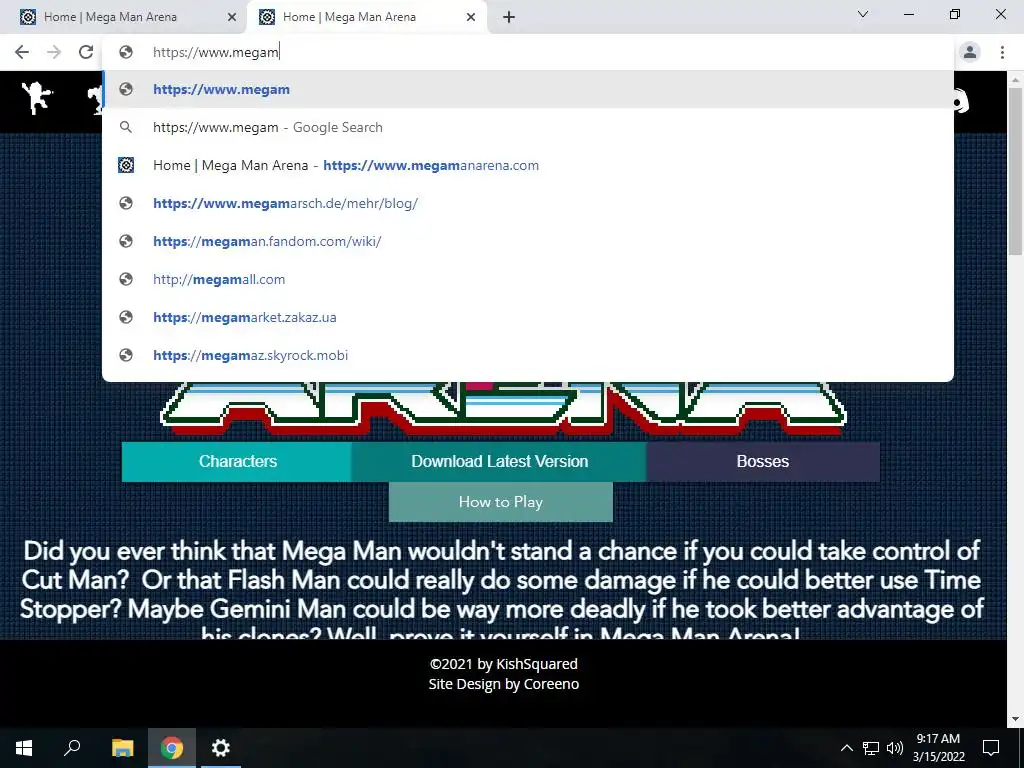This screenshot has width=1024, height=768.
Task: Click the Site Design by Coreeno text
Action: point(504,684)
